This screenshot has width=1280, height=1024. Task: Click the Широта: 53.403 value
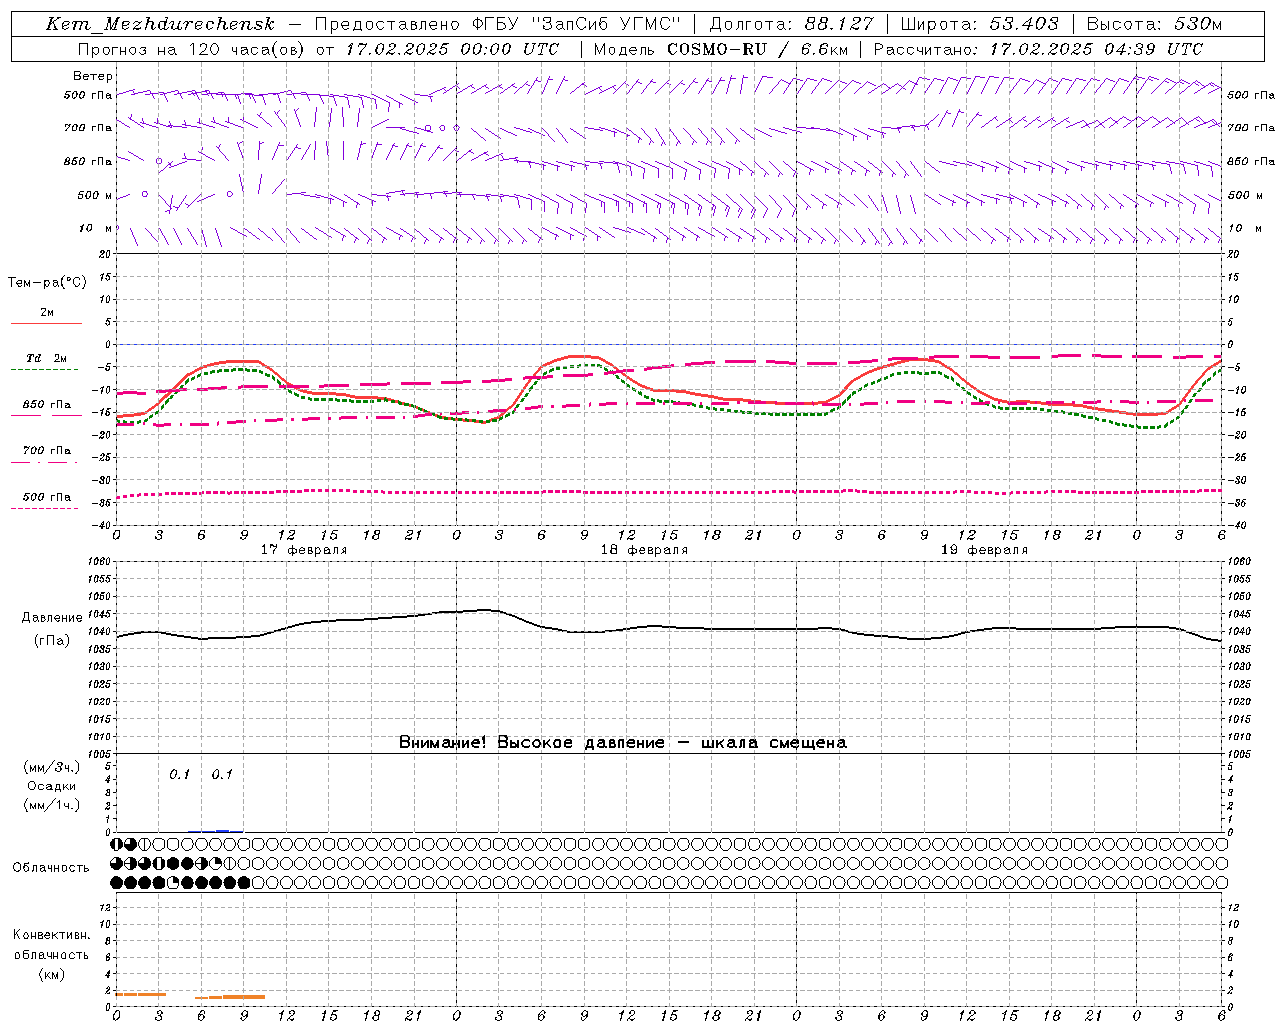pos(979,24)
